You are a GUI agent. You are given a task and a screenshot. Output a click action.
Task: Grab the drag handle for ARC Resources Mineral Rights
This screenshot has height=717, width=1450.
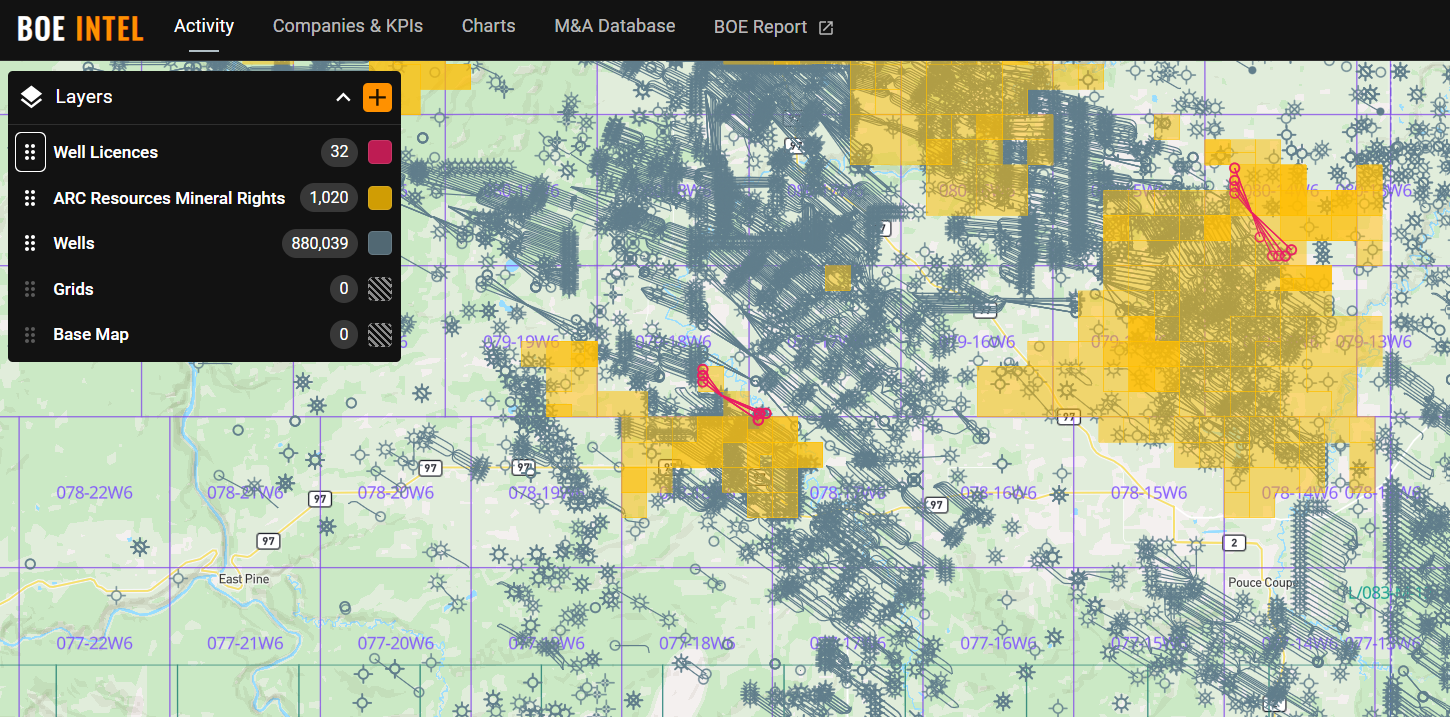(x=30, y=198)
